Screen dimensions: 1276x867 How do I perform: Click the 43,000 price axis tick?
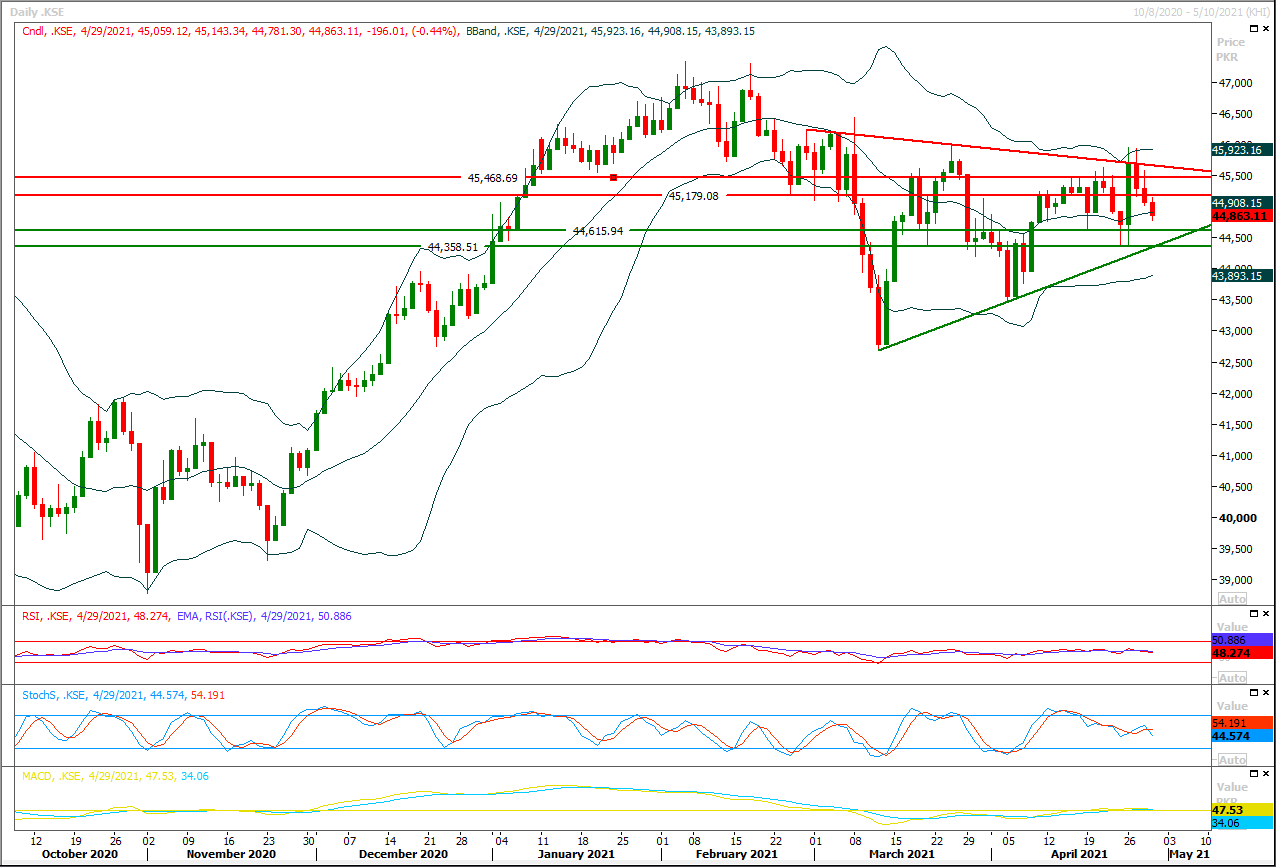1234,332
